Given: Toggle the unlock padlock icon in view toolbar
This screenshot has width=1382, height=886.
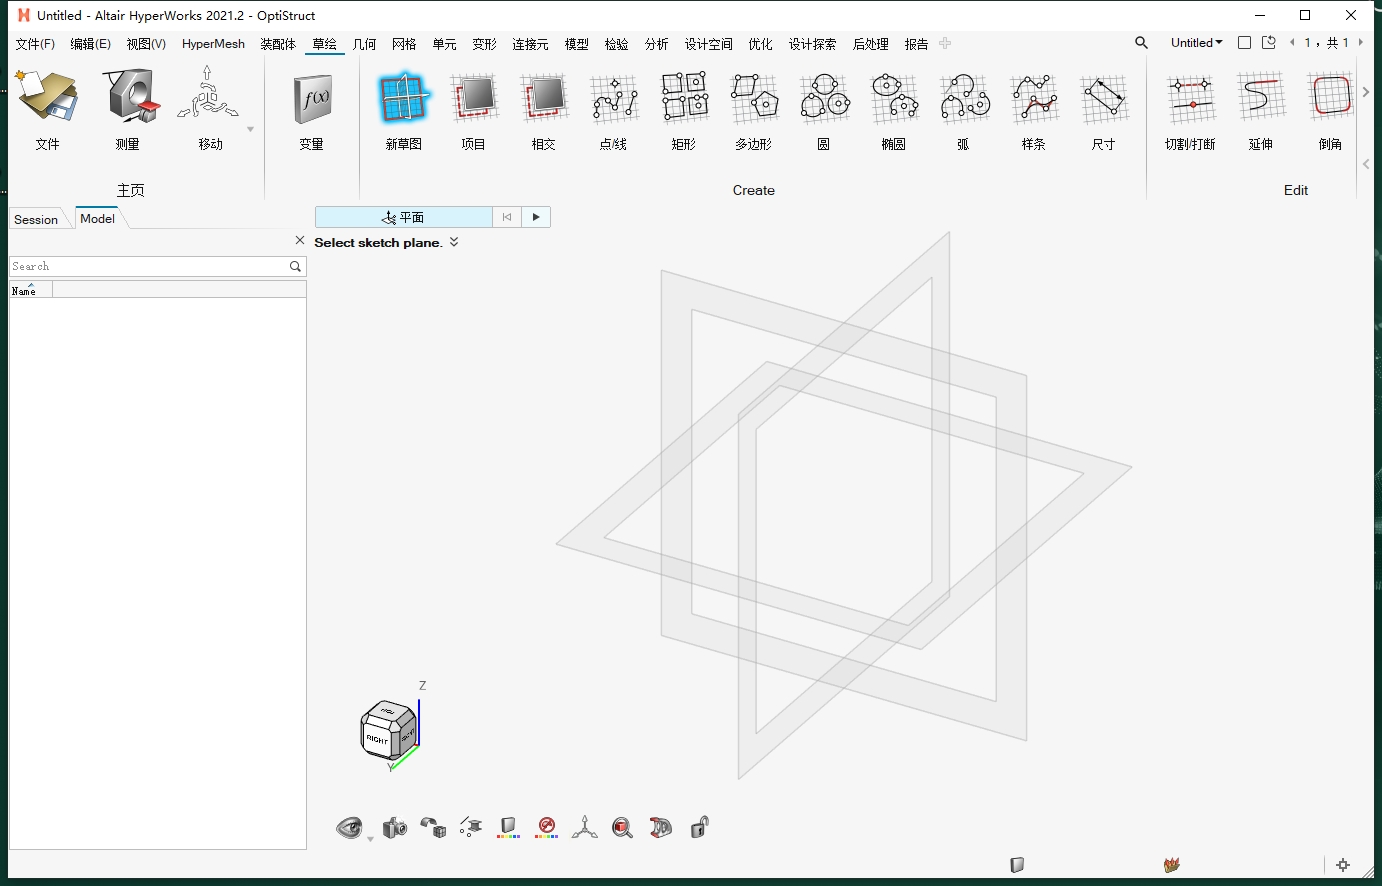Looking at the screenshot, I should click(x=699, y=827).
